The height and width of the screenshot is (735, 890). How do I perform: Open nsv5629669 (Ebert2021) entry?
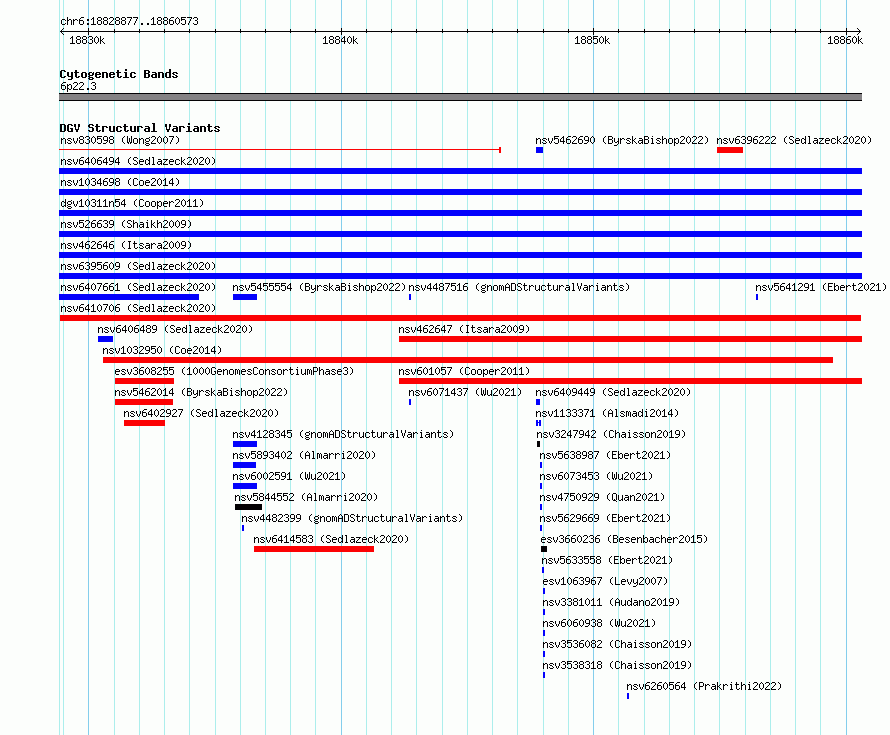pyautogui.click(x=604, y=518)
